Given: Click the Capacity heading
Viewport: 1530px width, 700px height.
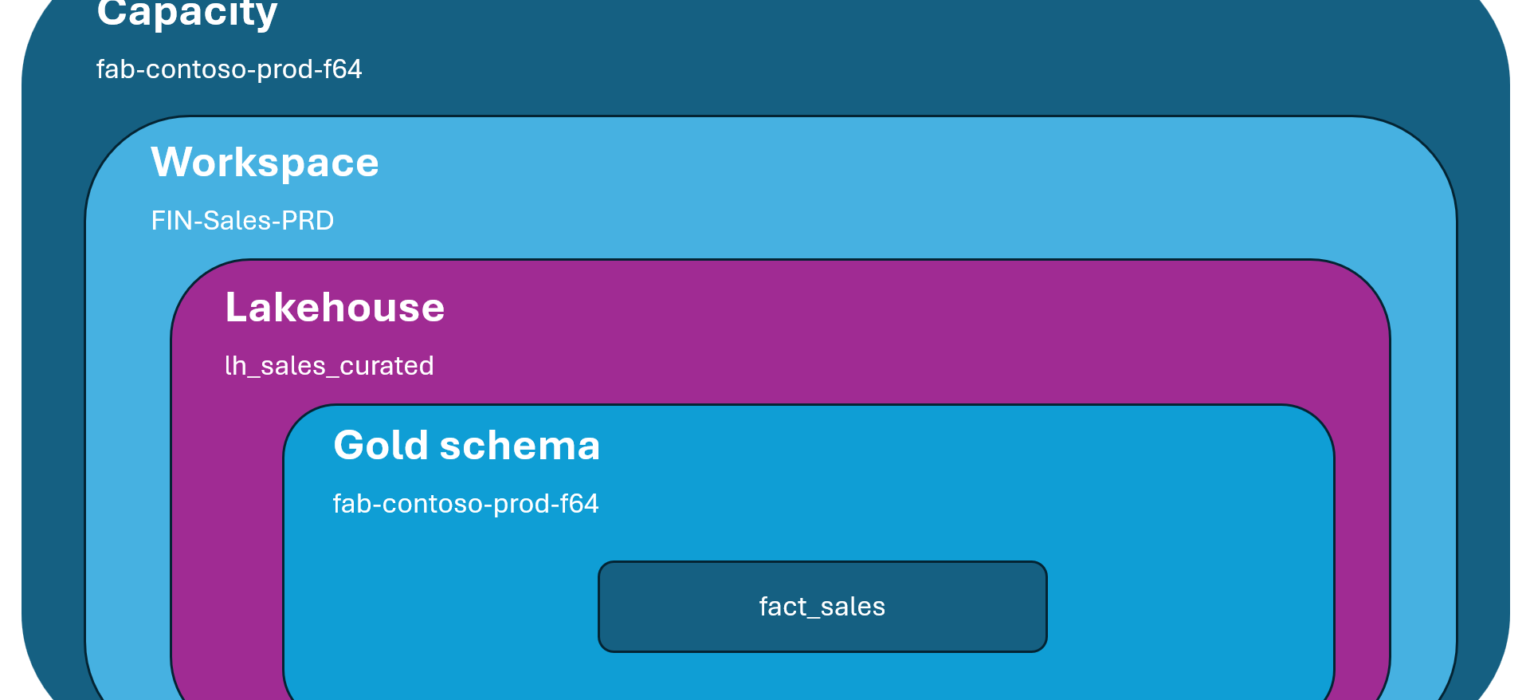Looking at the screenshot, I should tap(187, 13).
